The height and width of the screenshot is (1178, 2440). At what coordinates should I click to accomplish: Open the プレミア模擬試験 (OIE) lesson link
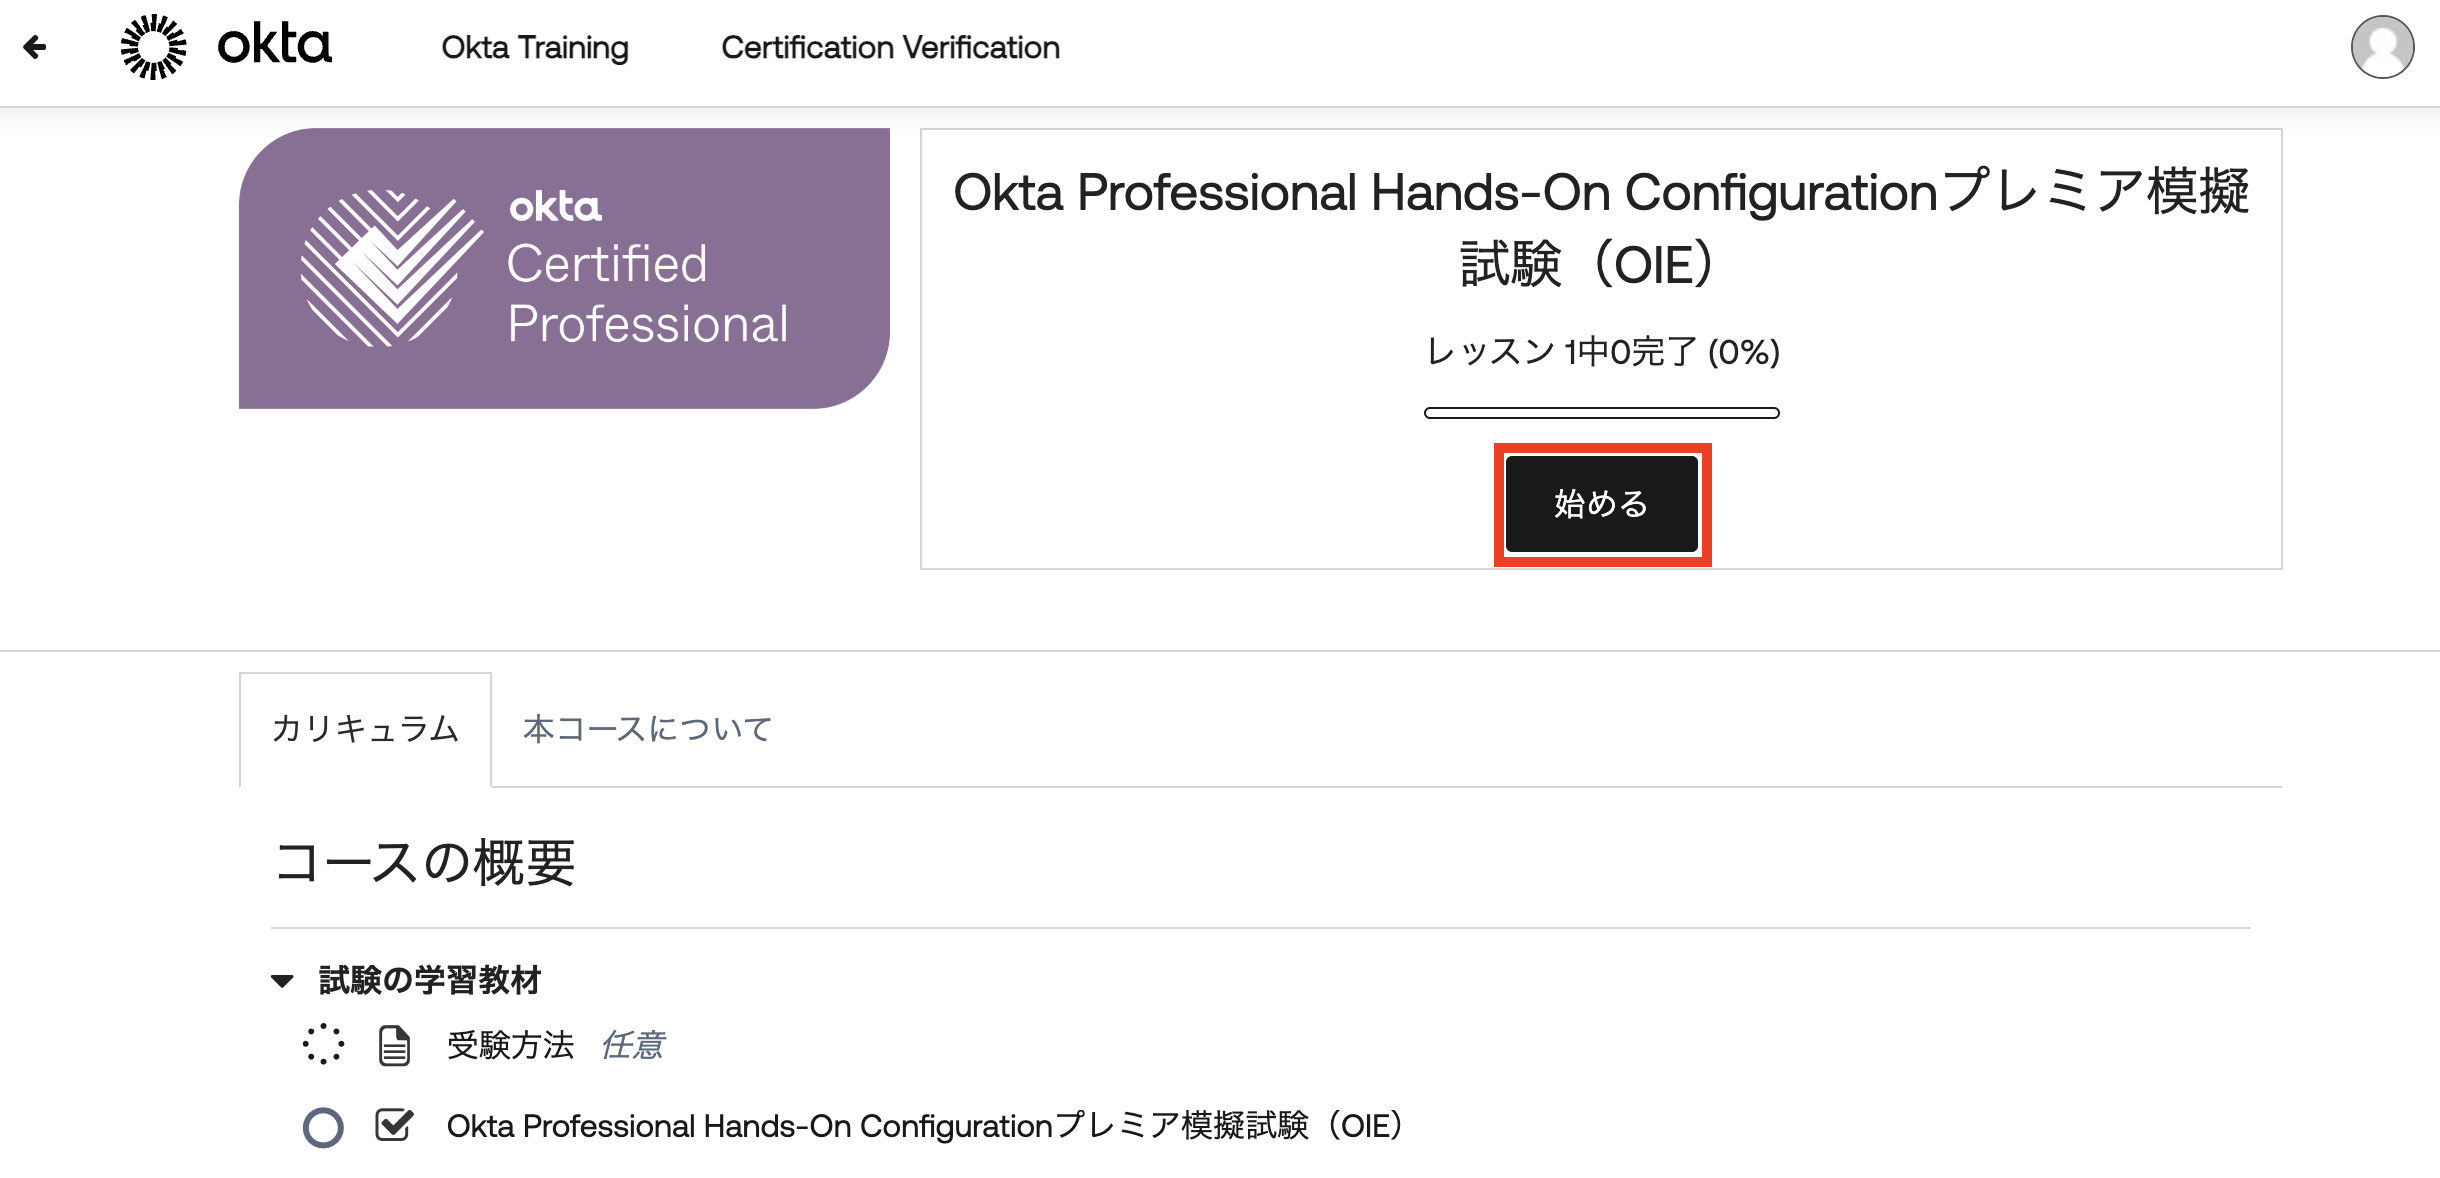coord(924,1126)
